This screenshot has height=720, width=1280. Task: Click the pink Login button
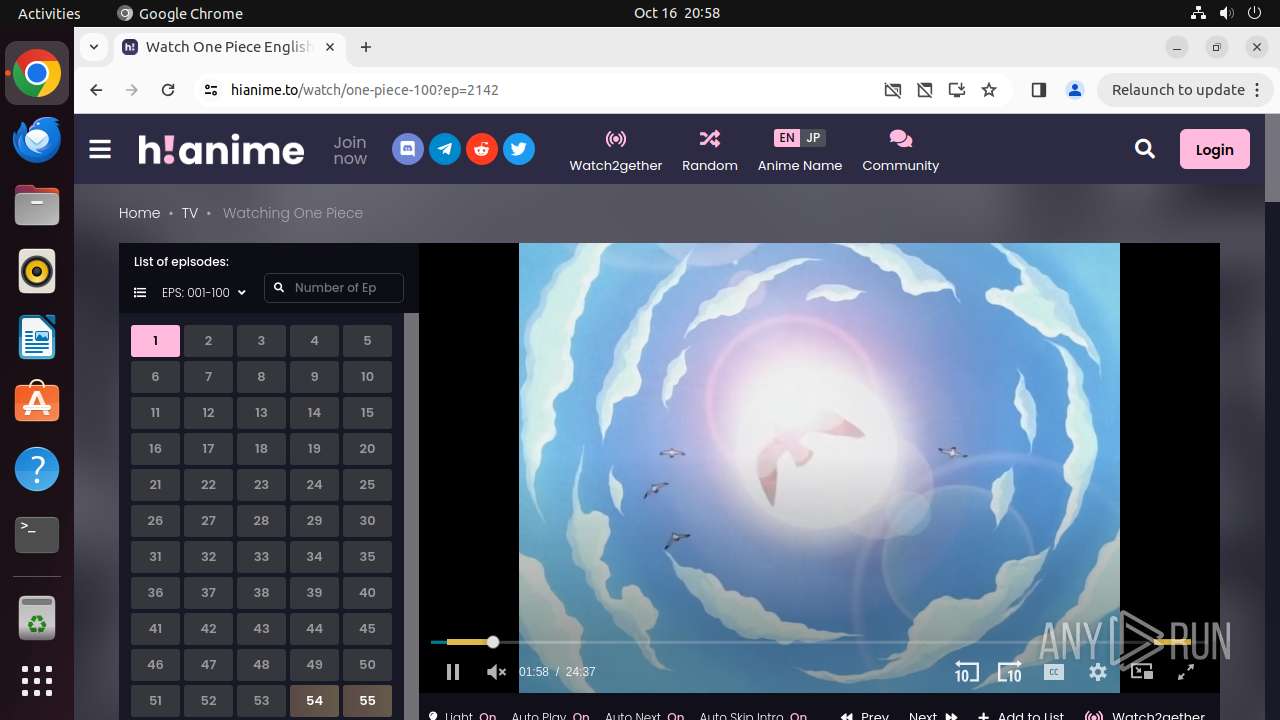pyautogui.click(x=1214, y=149)
